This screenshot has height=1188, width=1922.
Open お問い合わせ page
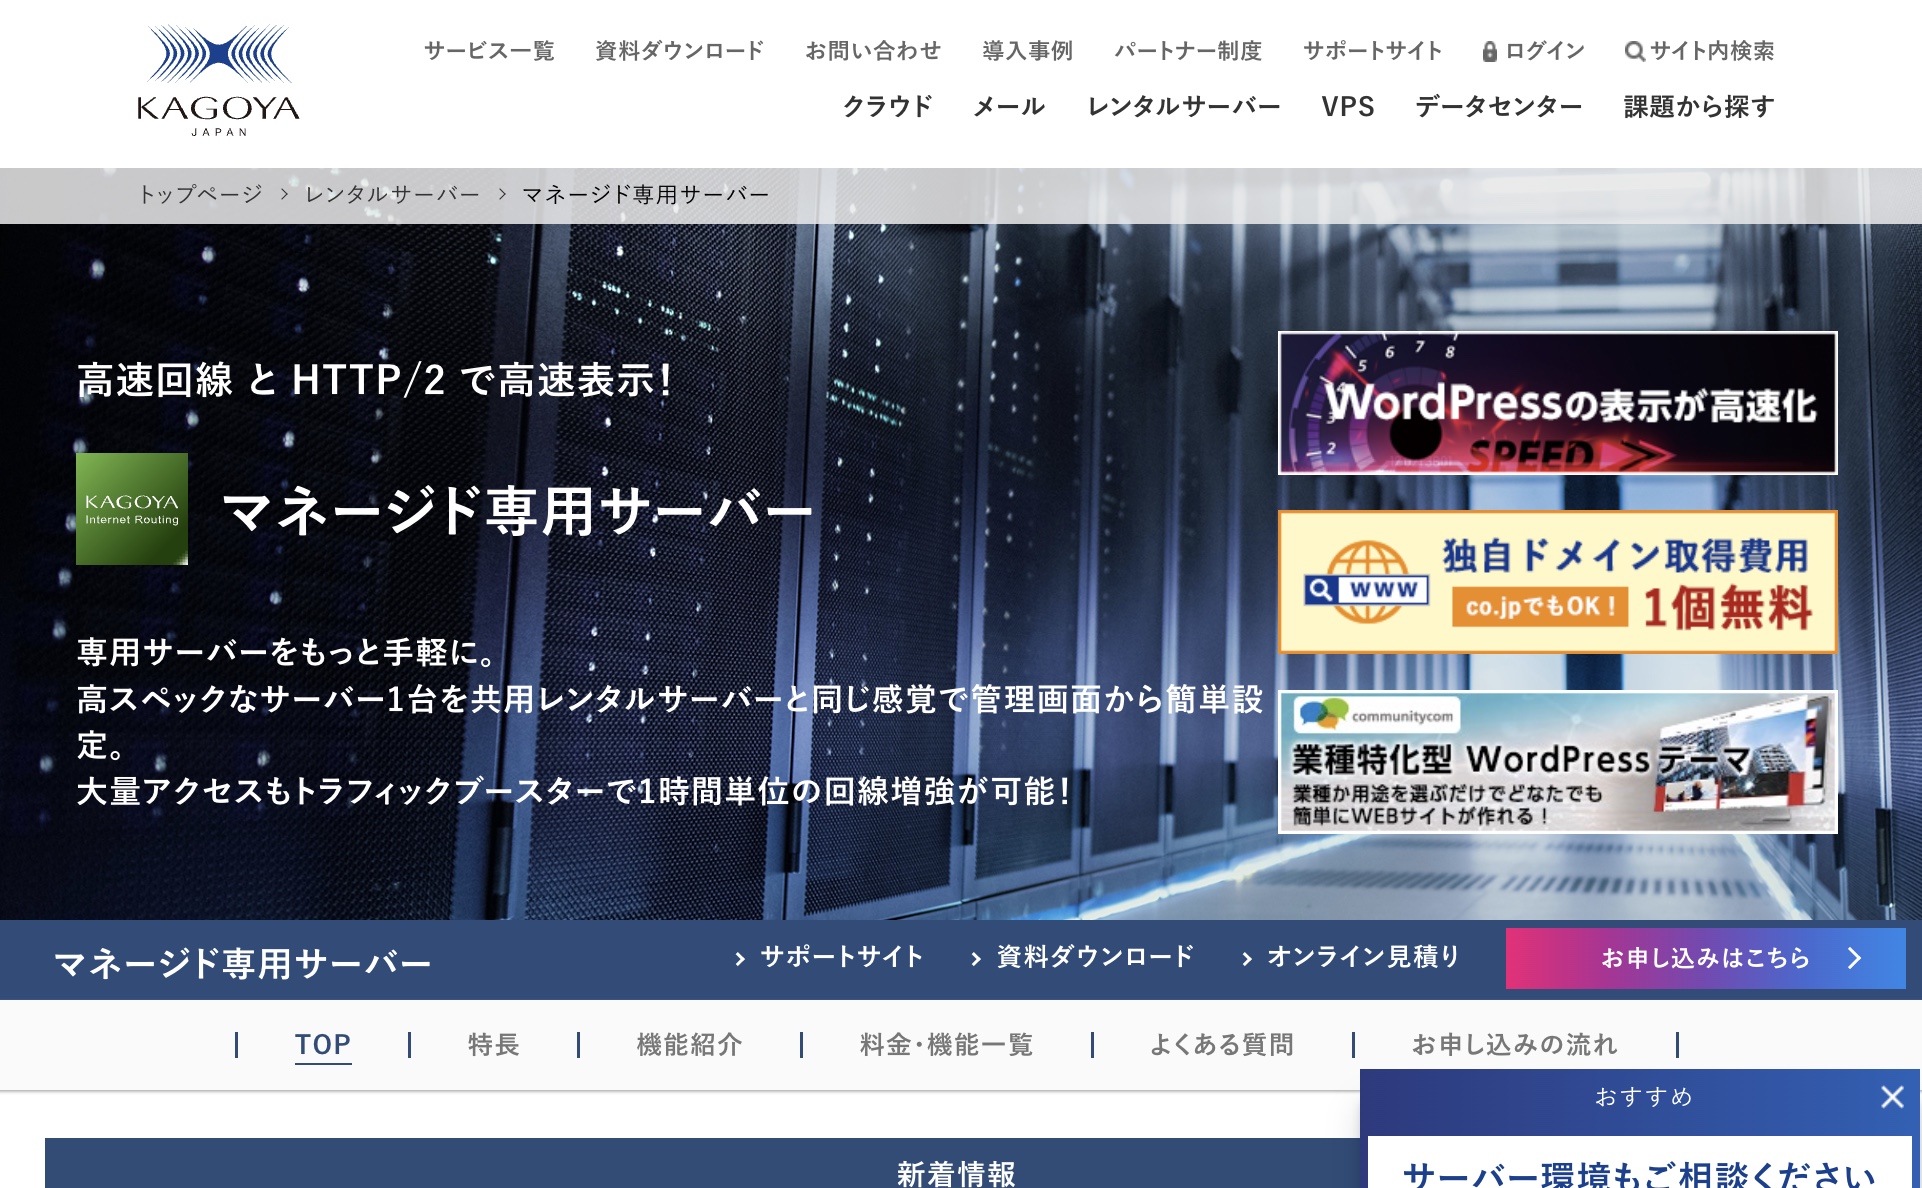873,51
